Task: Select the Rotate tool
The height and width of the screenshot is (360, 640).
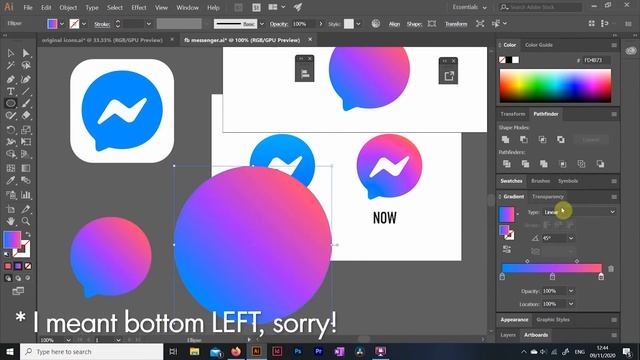Action: pyautogui.click(x=11, y=130)
